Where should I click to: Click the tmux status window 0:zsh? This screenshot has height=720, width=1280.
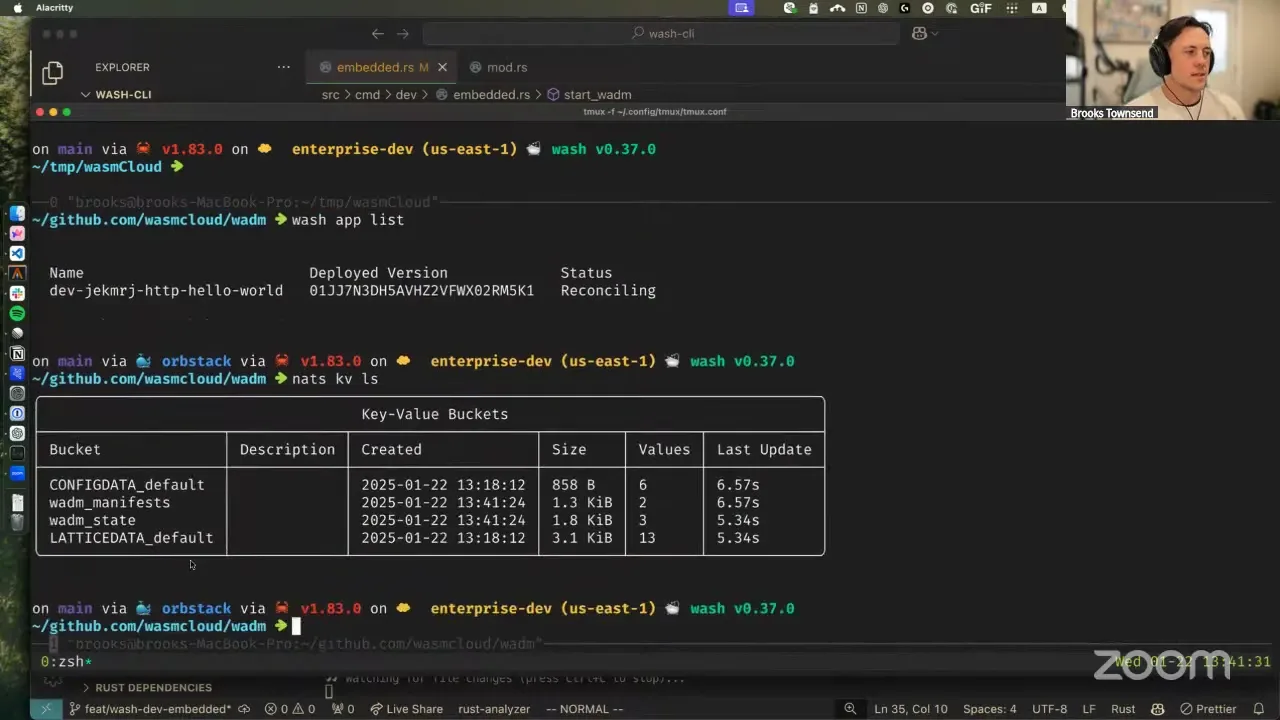66,662
